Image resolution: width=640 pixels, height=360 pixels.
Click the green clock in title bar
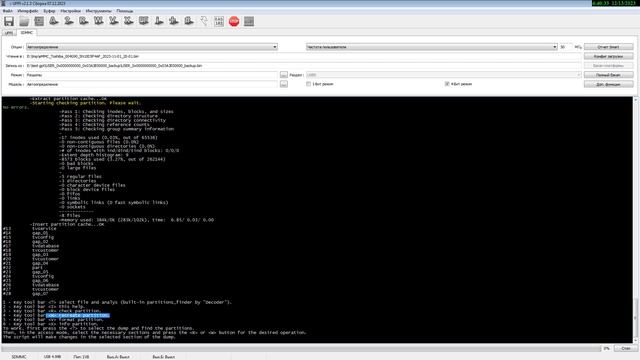click(615, 3)
